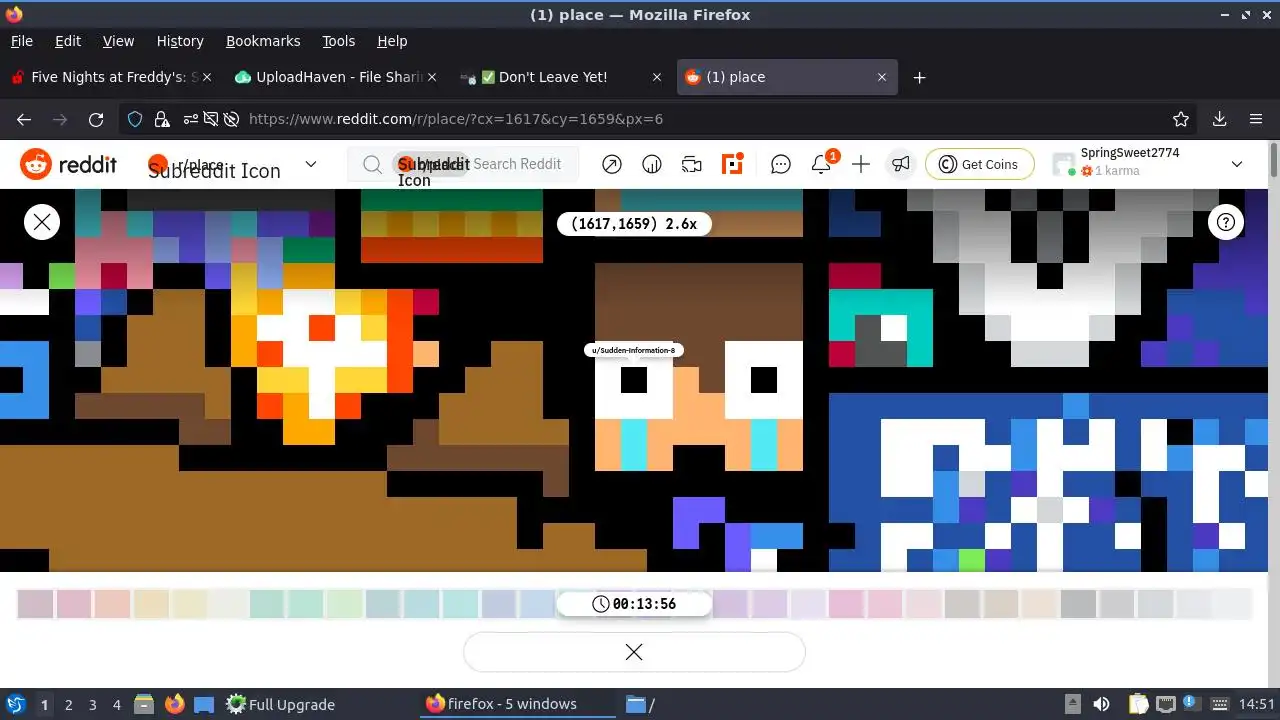The height and width of the screenshot is (720, 1280).
Task: Launch Firefox from the taskbar launcher
Action: click(174, 704)
